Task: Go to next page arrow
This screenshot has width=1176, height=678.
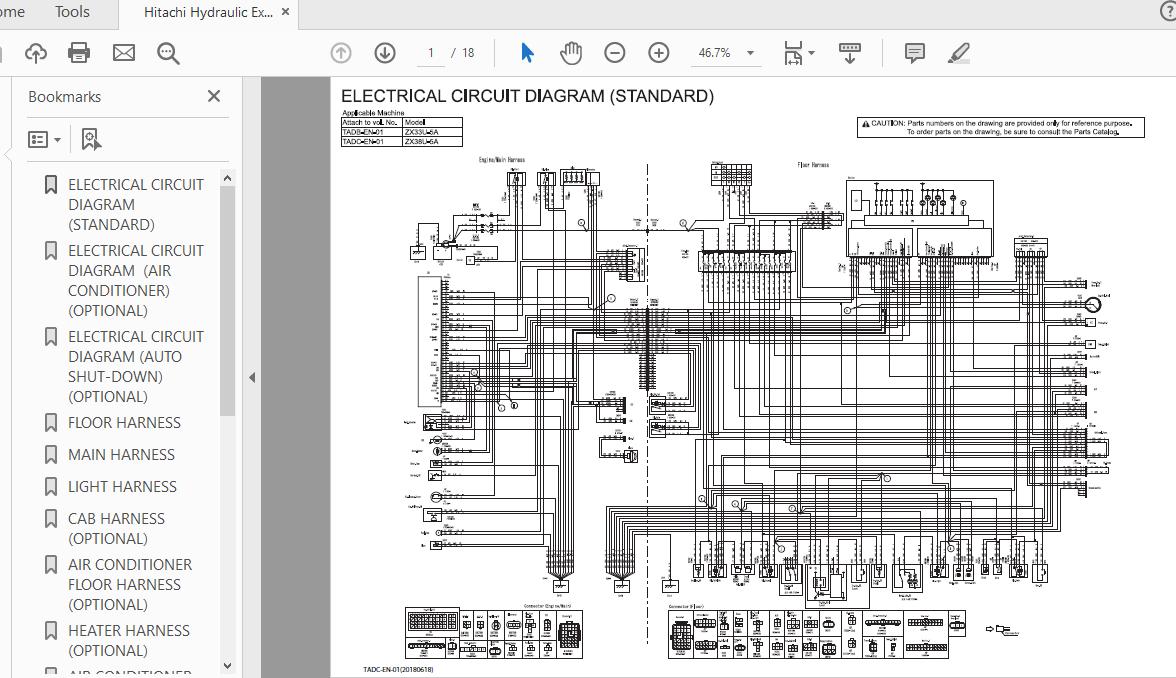Action: click(x=385, y=53)
